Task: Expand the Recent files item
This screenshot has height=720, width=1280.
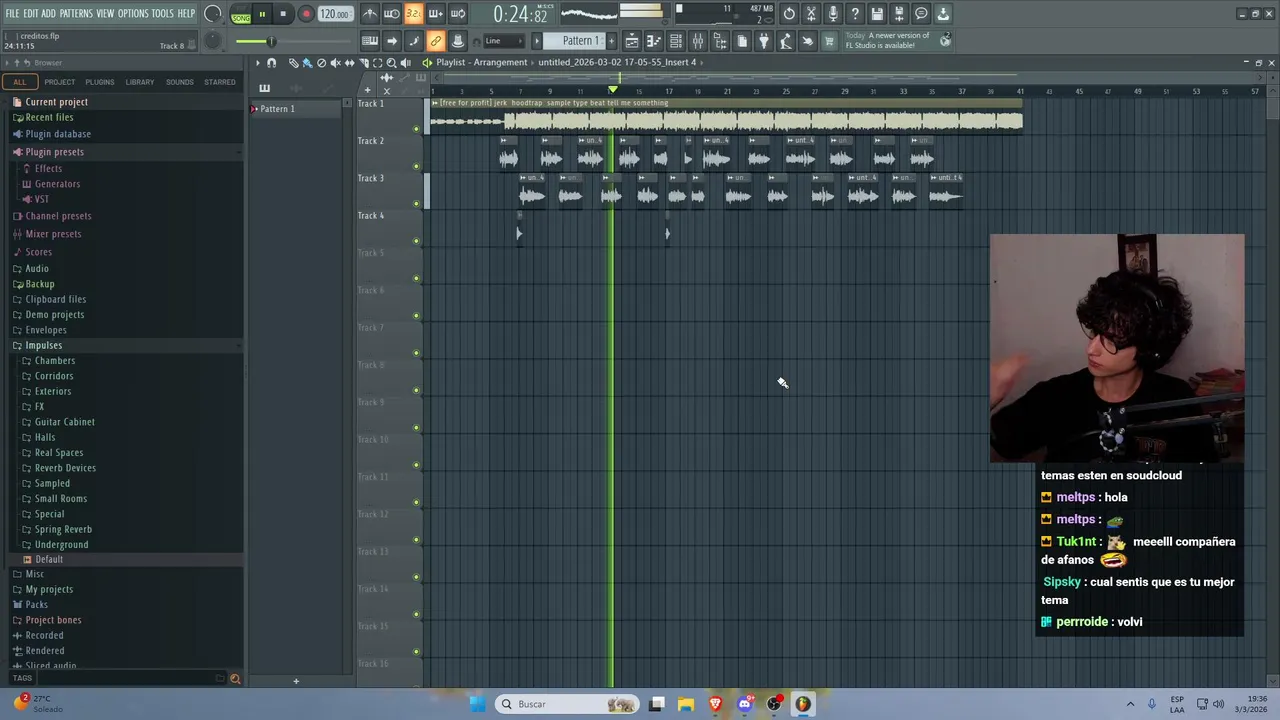Action: pyautogui.click(x=49, y=117)
